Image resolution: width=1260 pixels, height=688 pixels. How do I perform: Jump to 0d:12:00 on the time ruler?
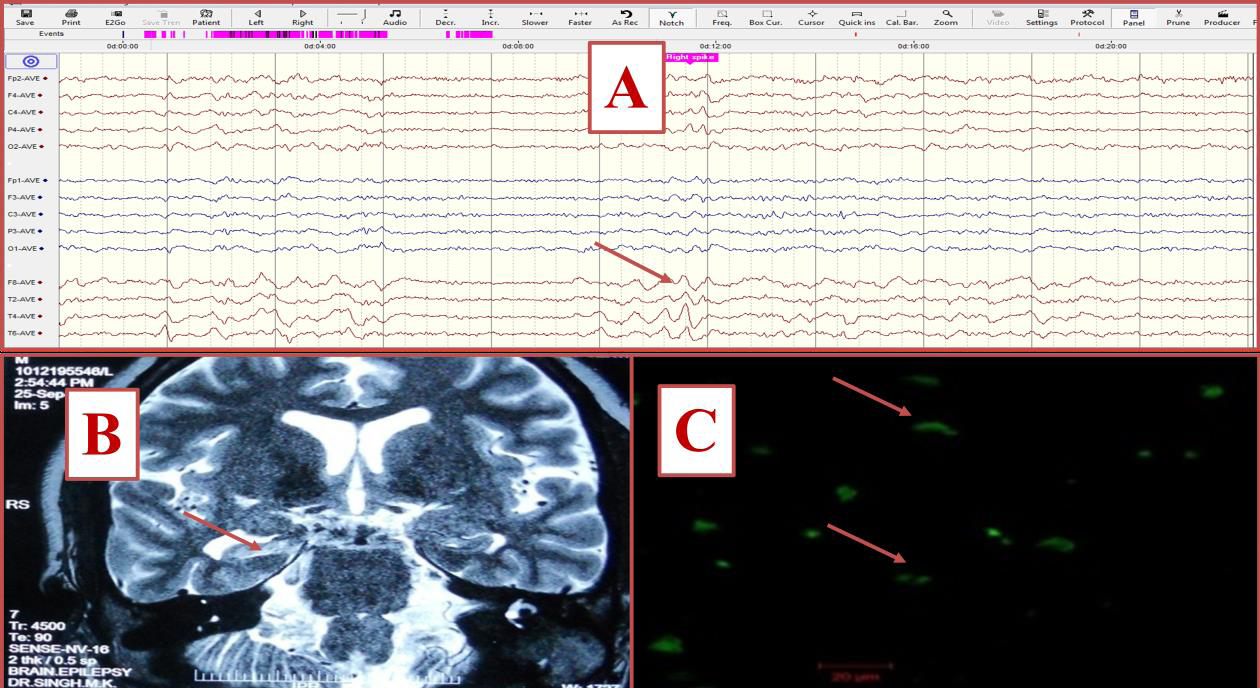click(x=715, y=46)
